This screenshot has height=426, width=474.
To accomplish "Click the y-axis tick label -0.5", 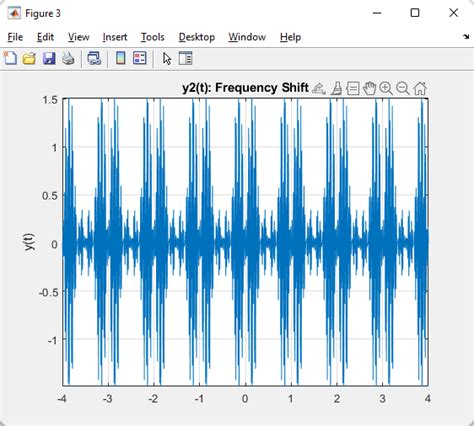I will [x=49, y=292].
